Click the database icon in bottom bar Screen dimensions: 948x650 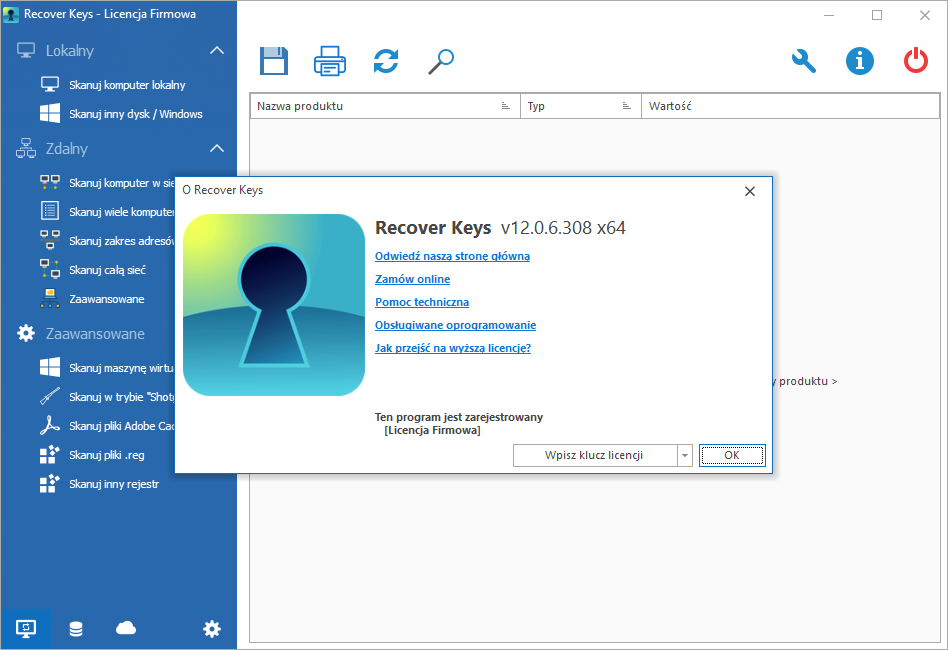point(76,629)
